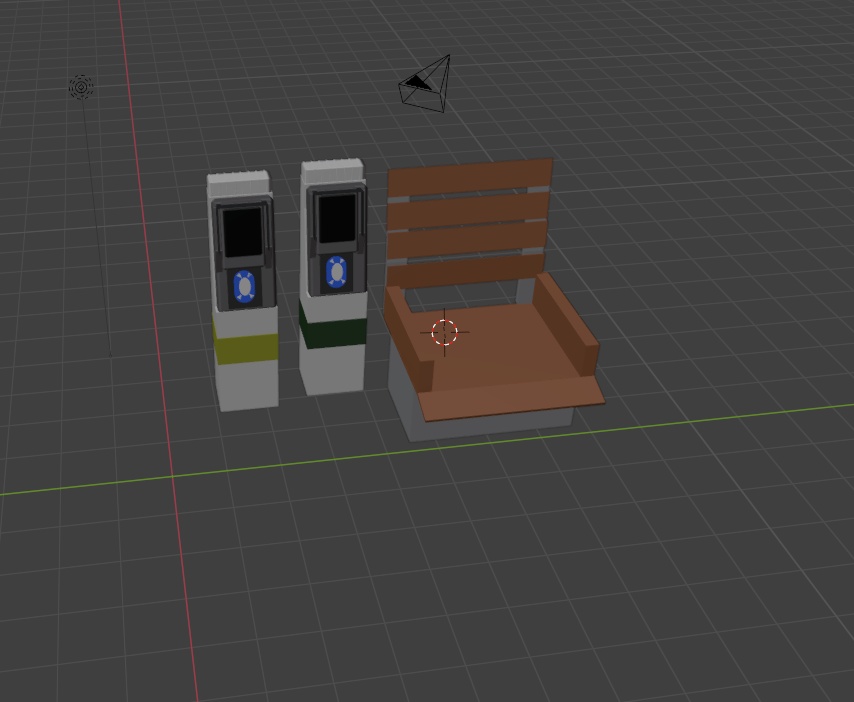This screenshot has height=702, width=854.
Task: Click the black screen on the yellow-striped kiosk
Action: tap(242, 231)
